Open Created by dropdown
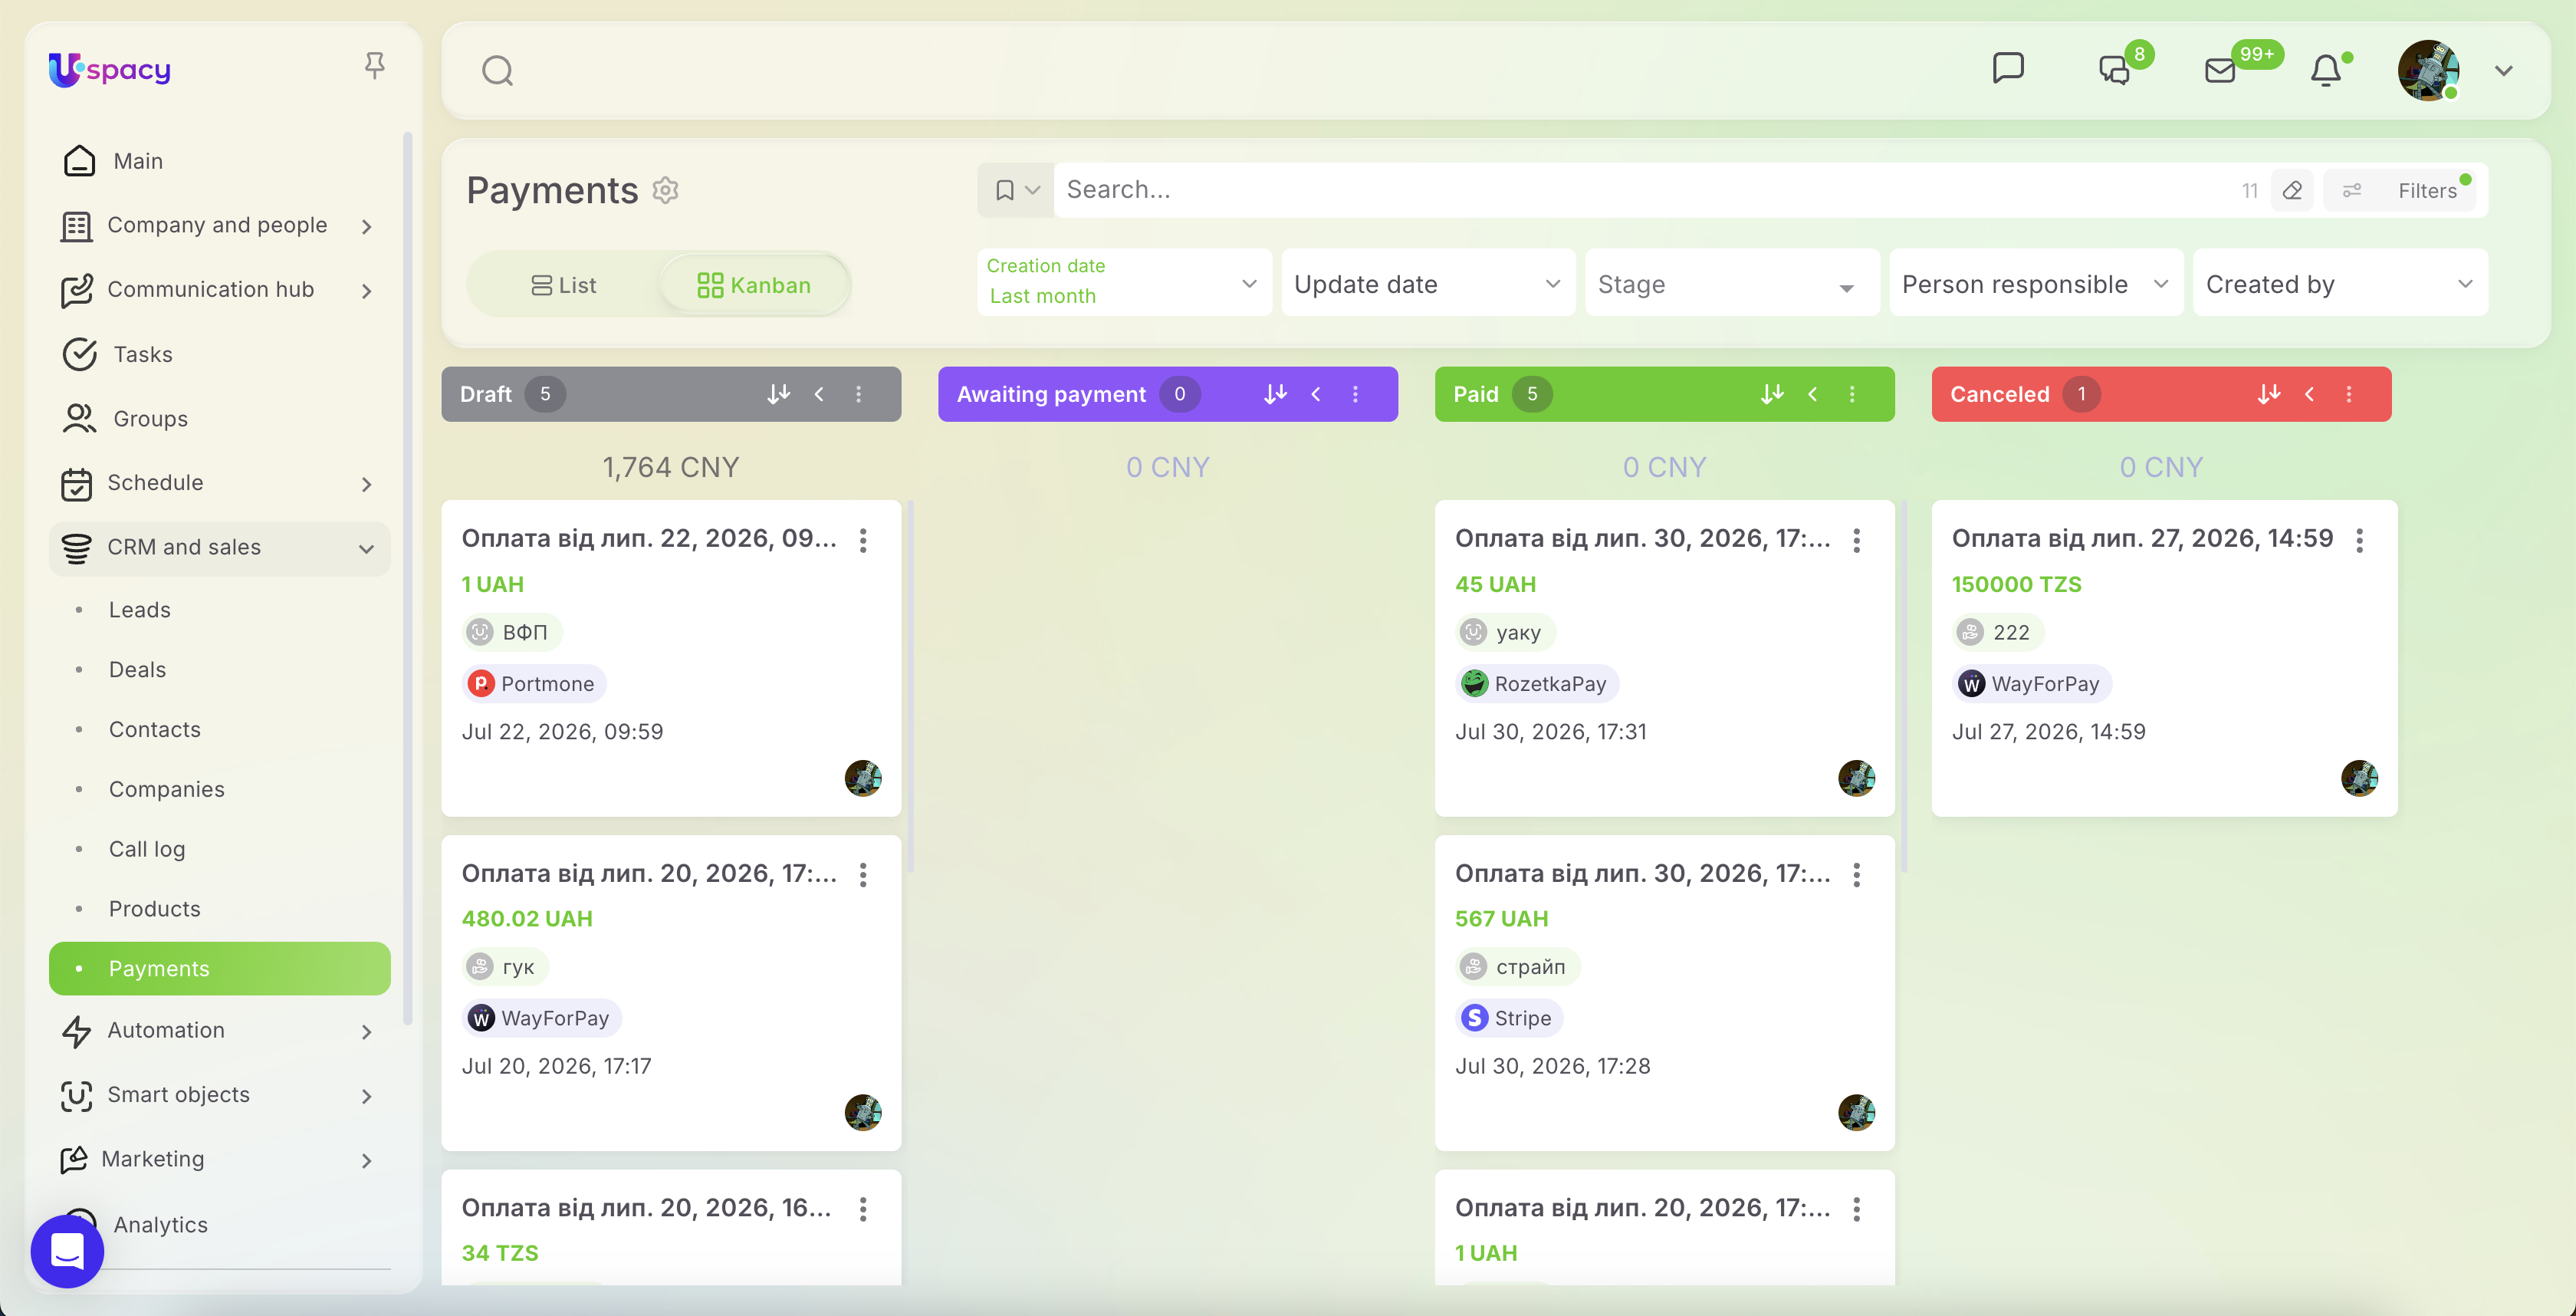This screenshot has width=2576, height=1316. click(x=2340, y=284)
